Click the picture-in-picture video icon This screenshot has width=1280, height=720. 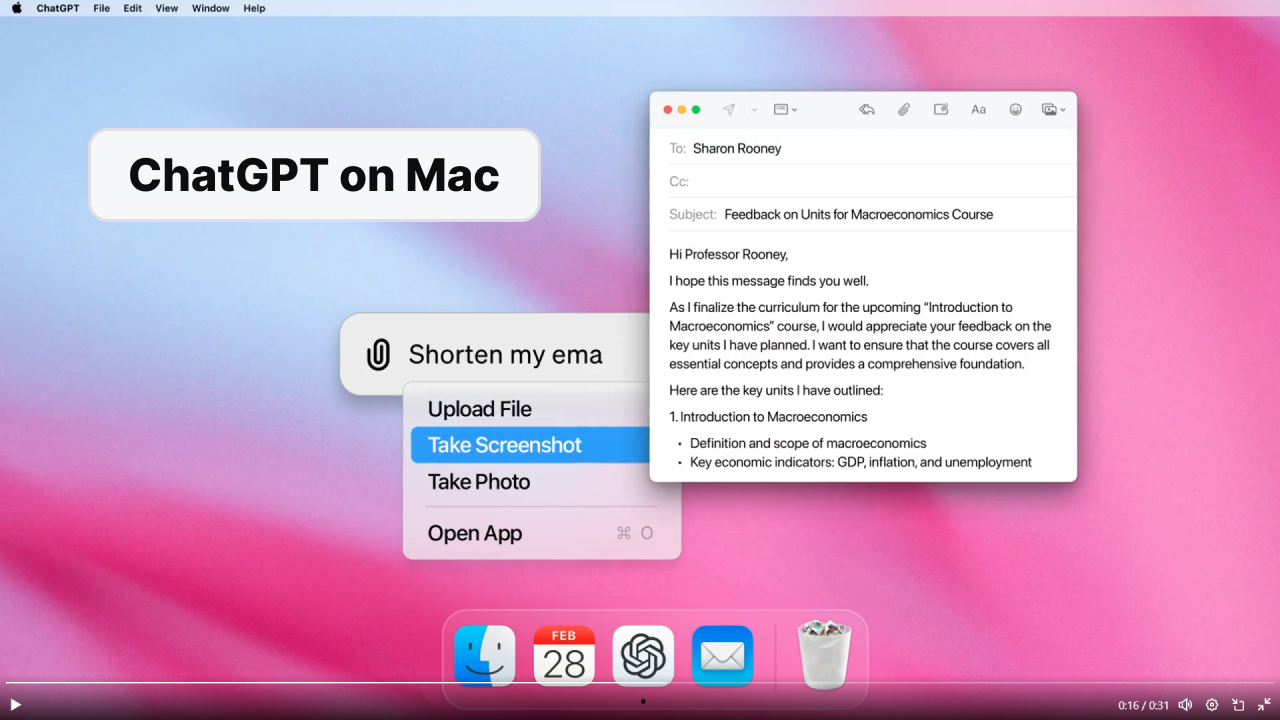pyautogui.click(x=1238, y=705)
